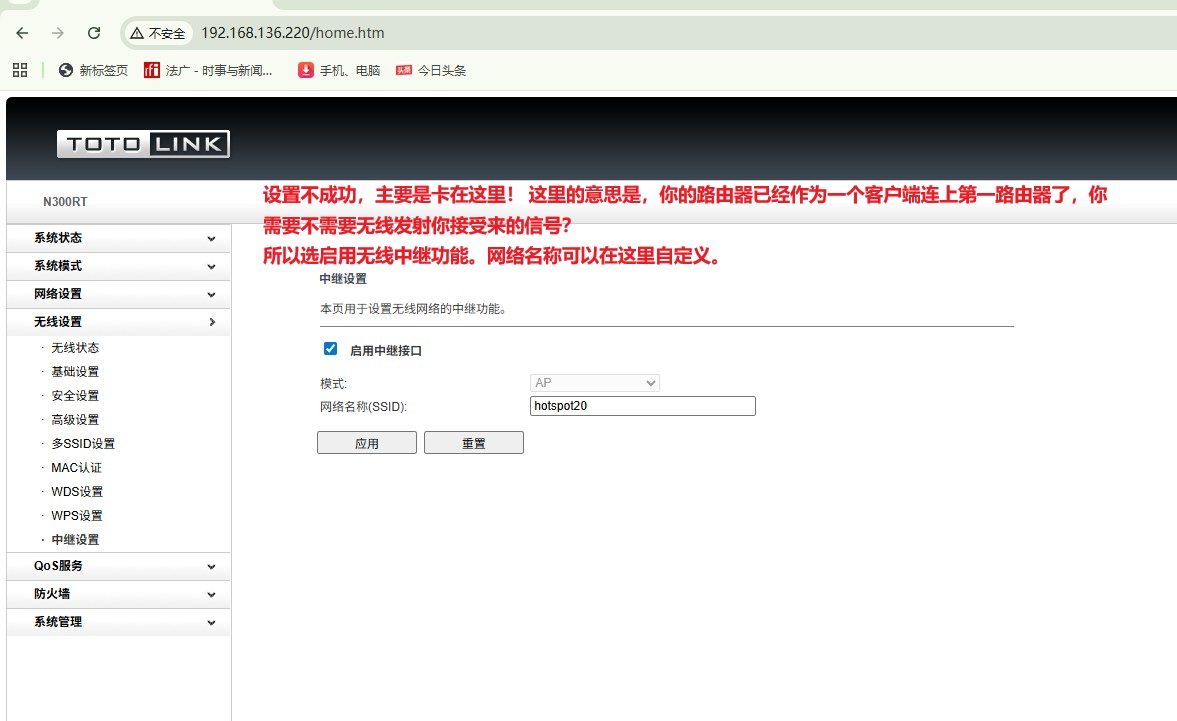The height and width of the screenshot is (721, 1177).
Task: Click the browser back arrow
Action: [x=22, y=33]
